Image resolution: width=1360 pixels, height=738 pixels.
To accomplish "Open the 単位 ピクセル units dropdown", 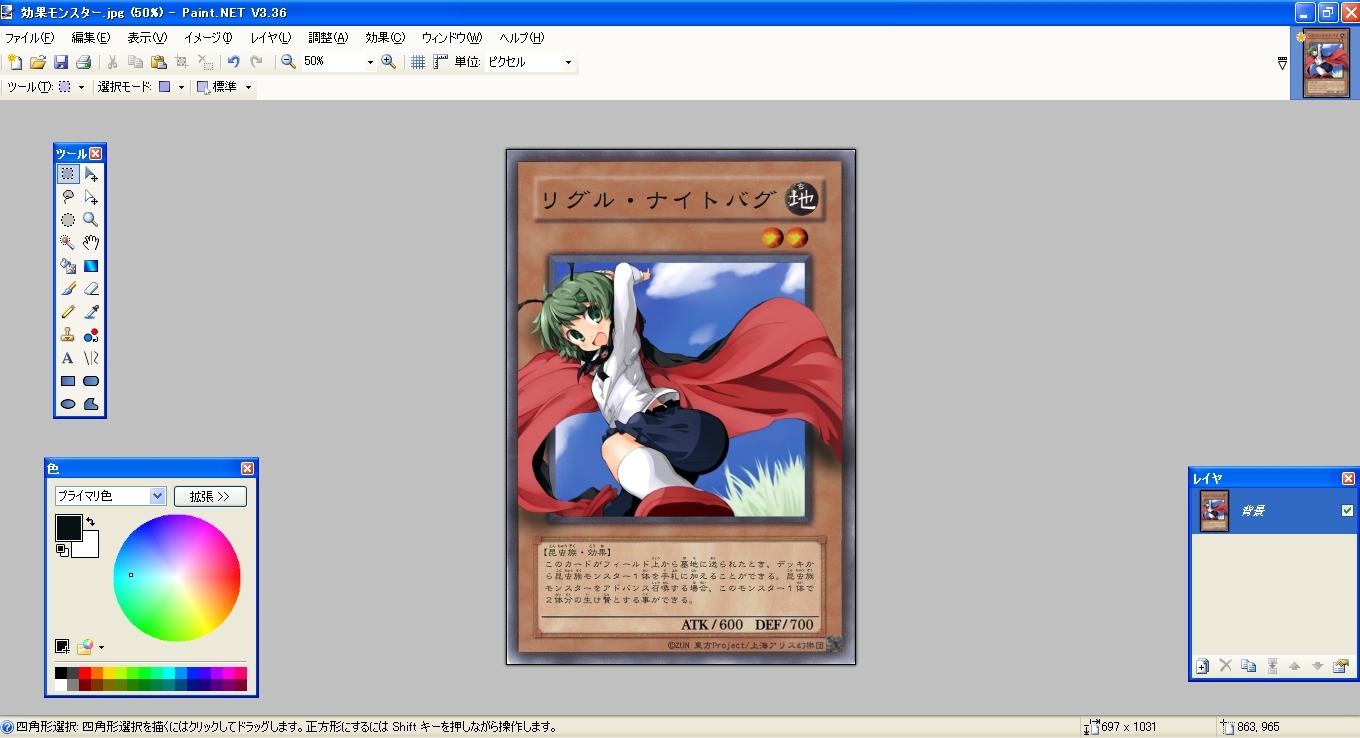I will (568, 62).
